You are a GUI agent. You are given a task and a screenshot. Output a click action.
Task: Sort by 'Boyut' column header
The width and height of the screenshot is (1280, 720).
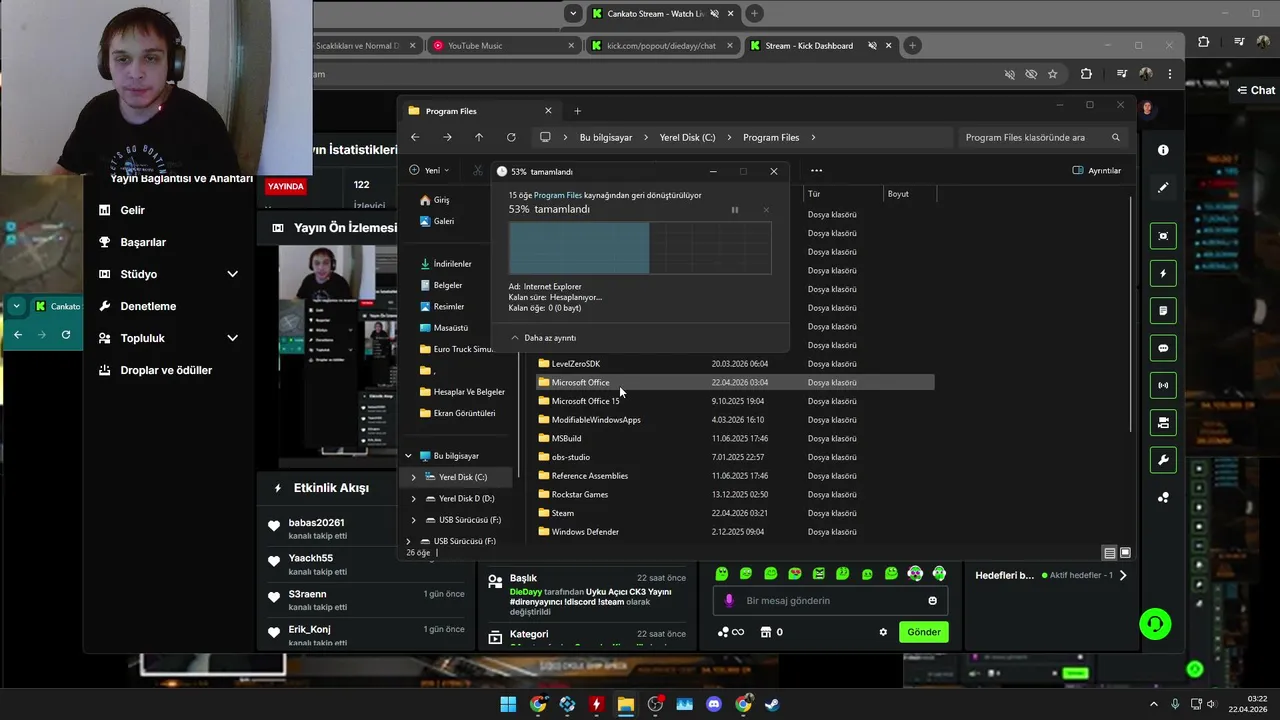[x=910, y=194]
